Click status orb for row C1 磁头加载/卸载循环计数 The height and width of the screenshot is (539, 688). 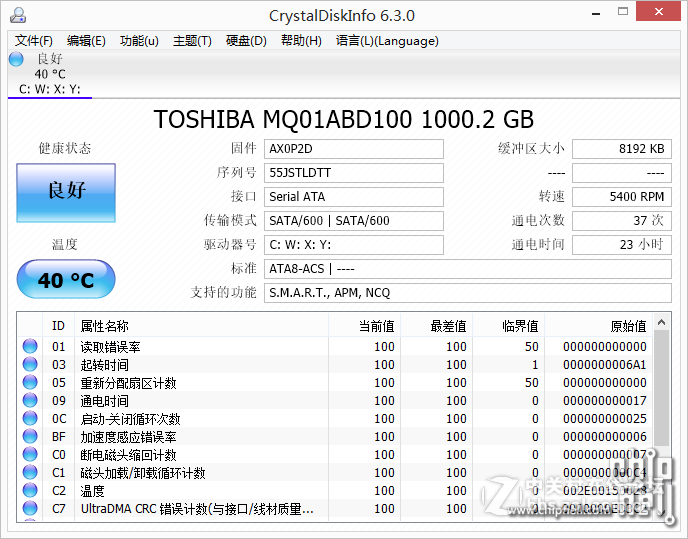pos(30,472)
